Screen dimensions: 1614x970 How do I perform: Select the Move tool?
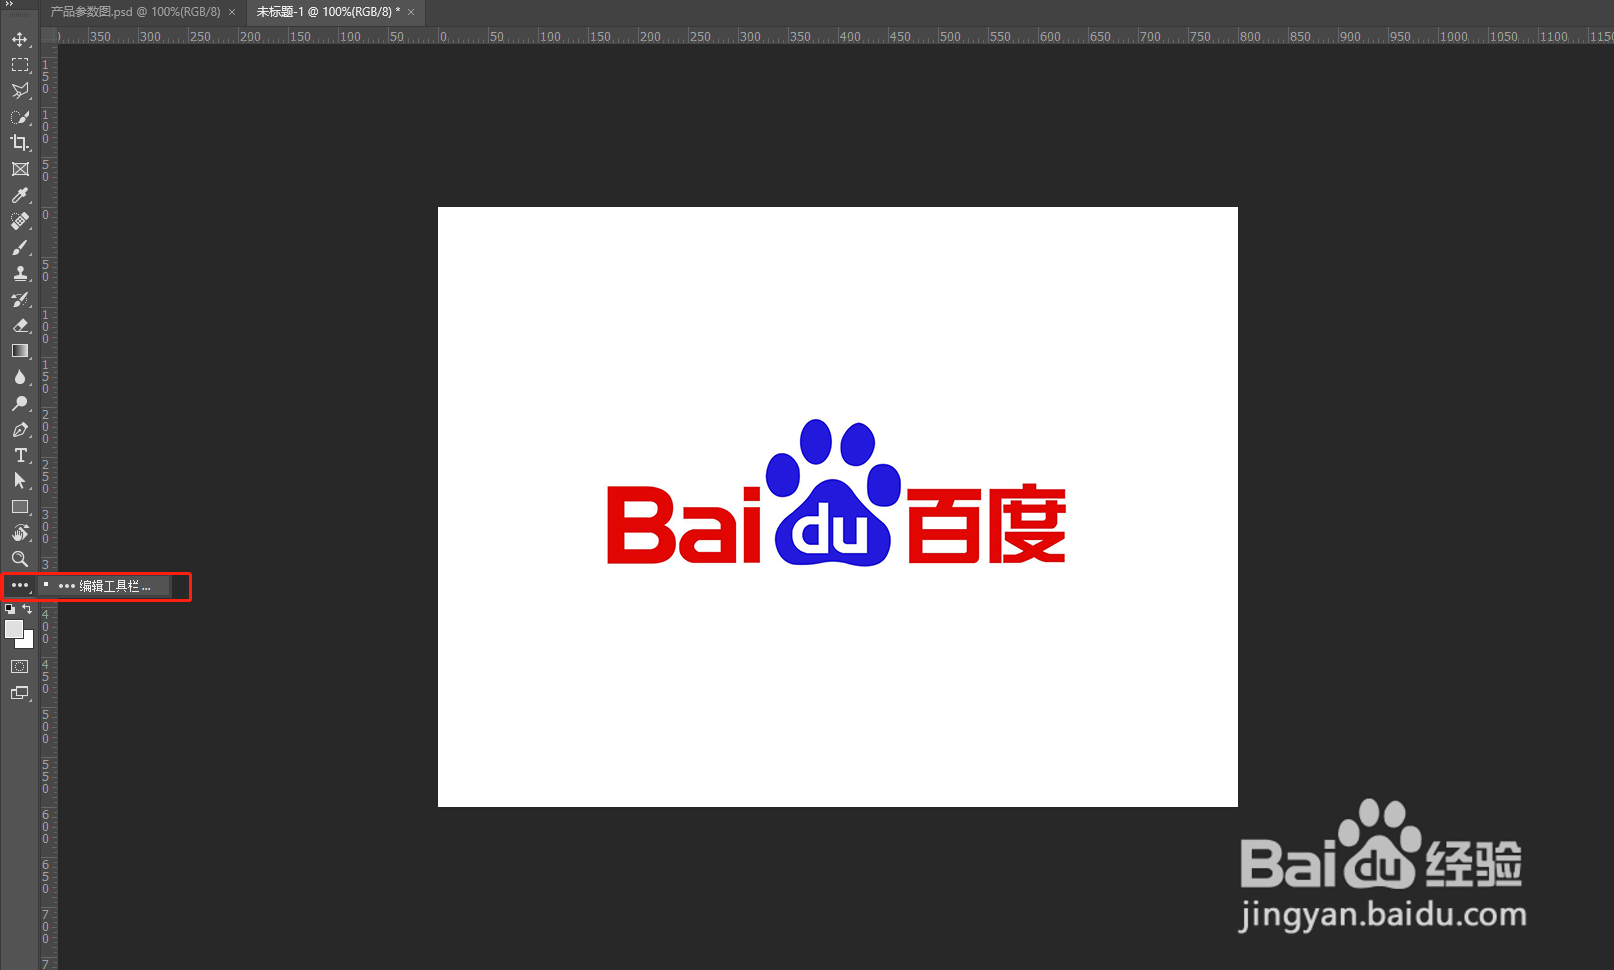pos(19,39)
